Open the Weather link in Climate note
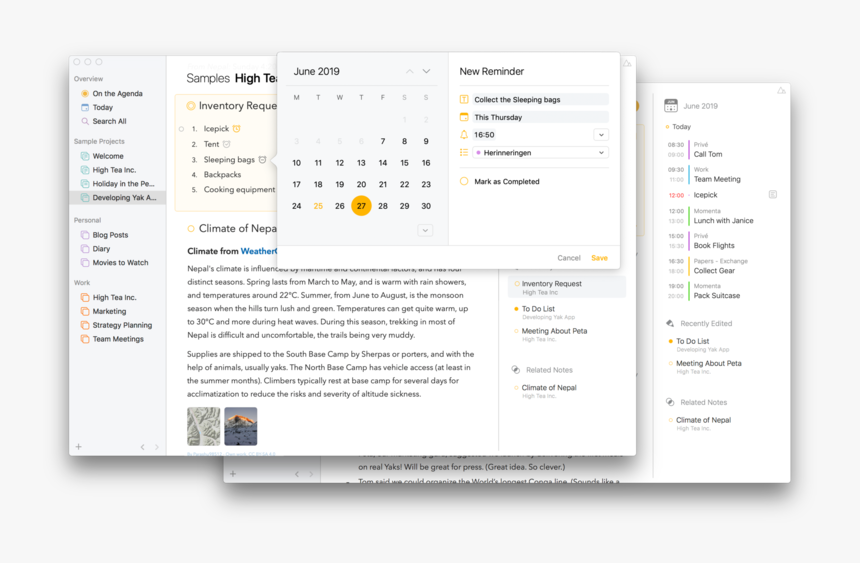The width and height of the screenshot is (860, 563). click(259, 251)
